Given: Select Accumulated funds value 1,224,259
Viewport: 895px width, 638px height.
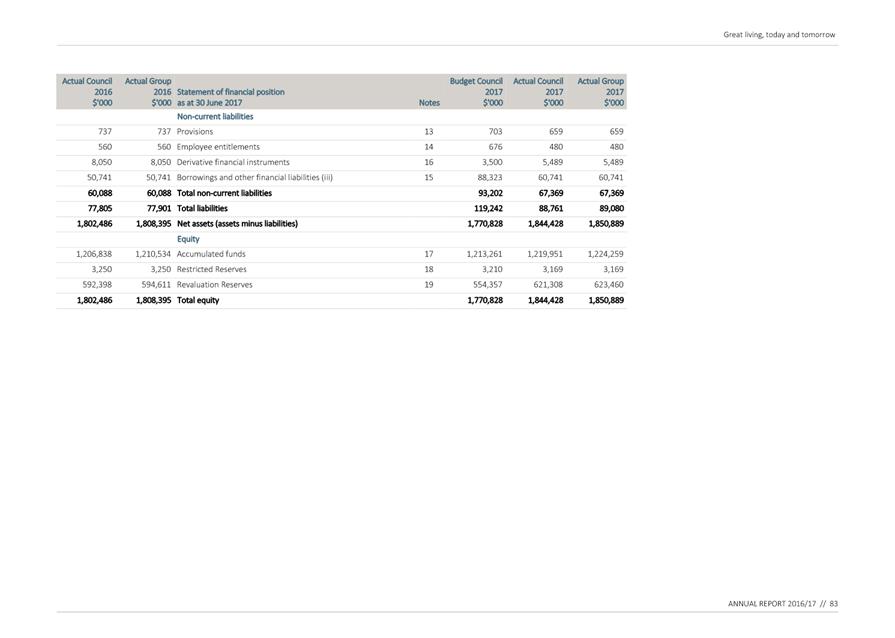Looking at the screenshot, I should [x=606, y=254].
